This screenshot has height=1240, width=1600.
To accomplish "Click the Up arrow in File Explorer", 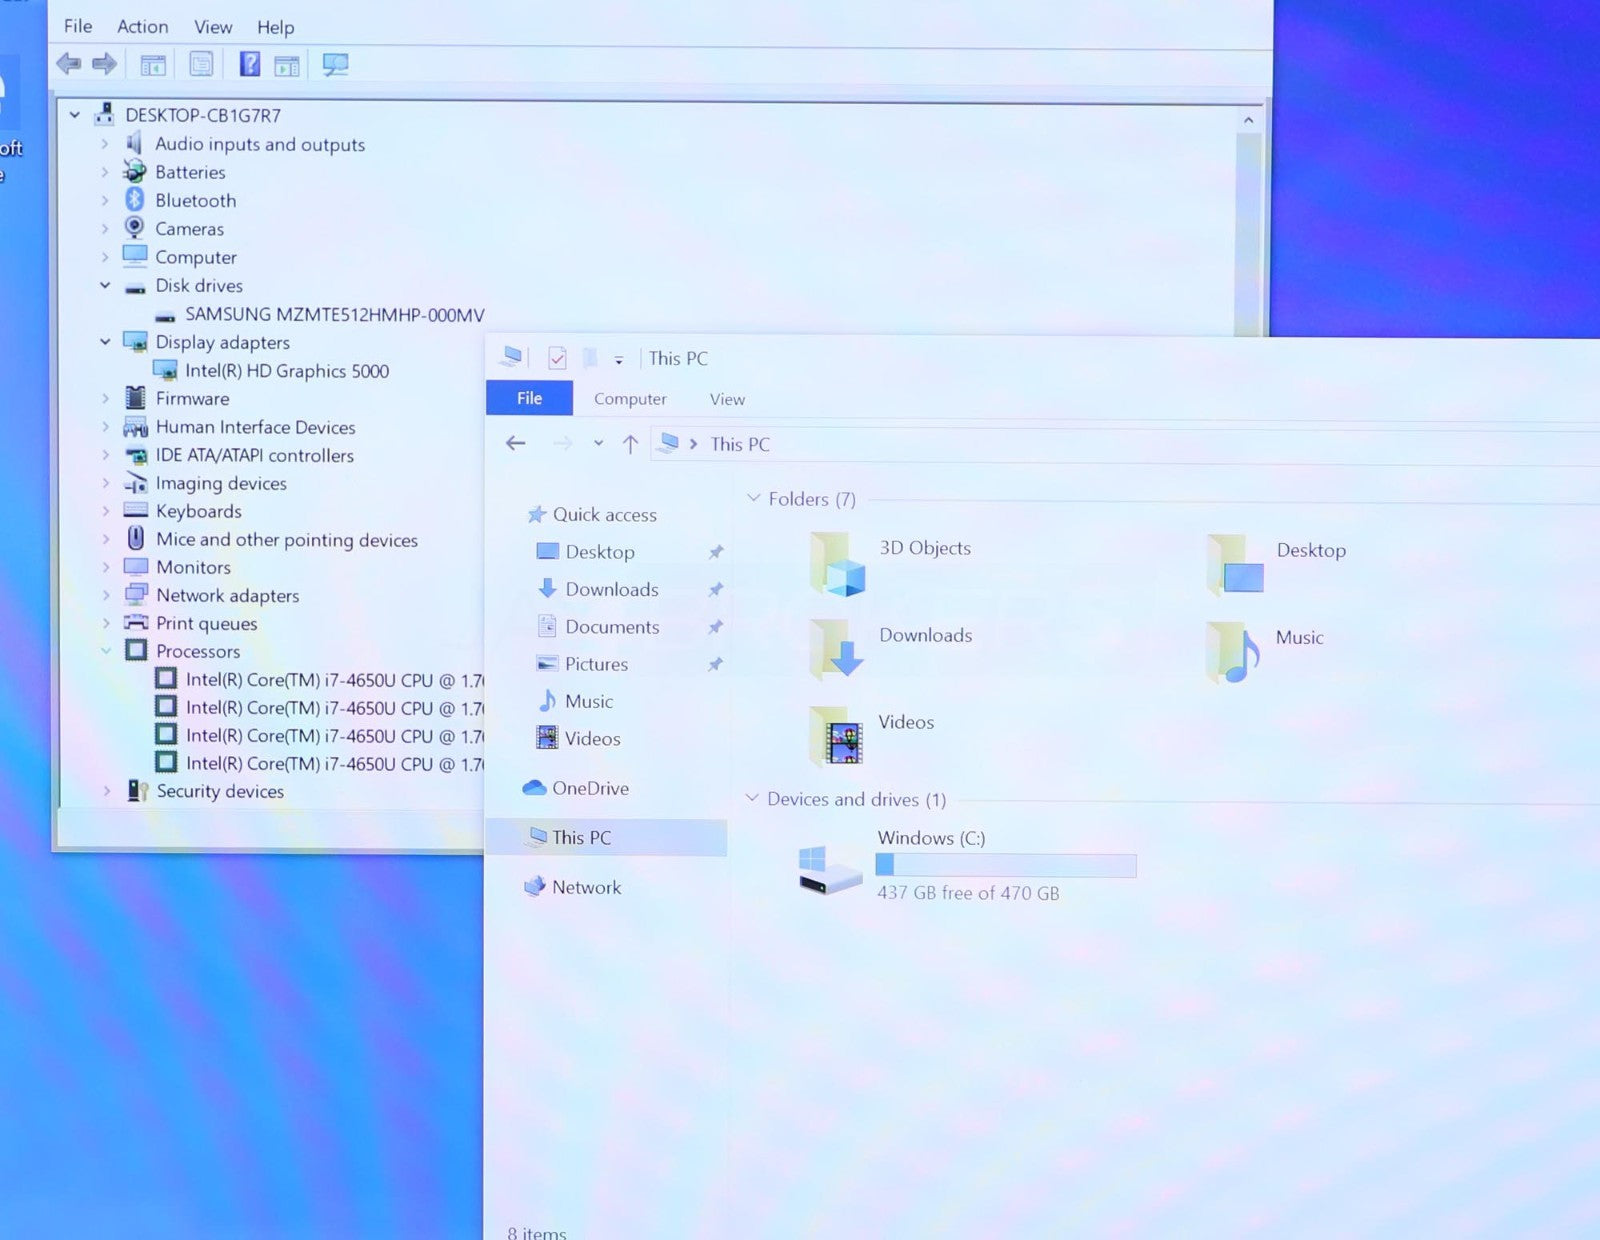I will (x=630, y=444).
